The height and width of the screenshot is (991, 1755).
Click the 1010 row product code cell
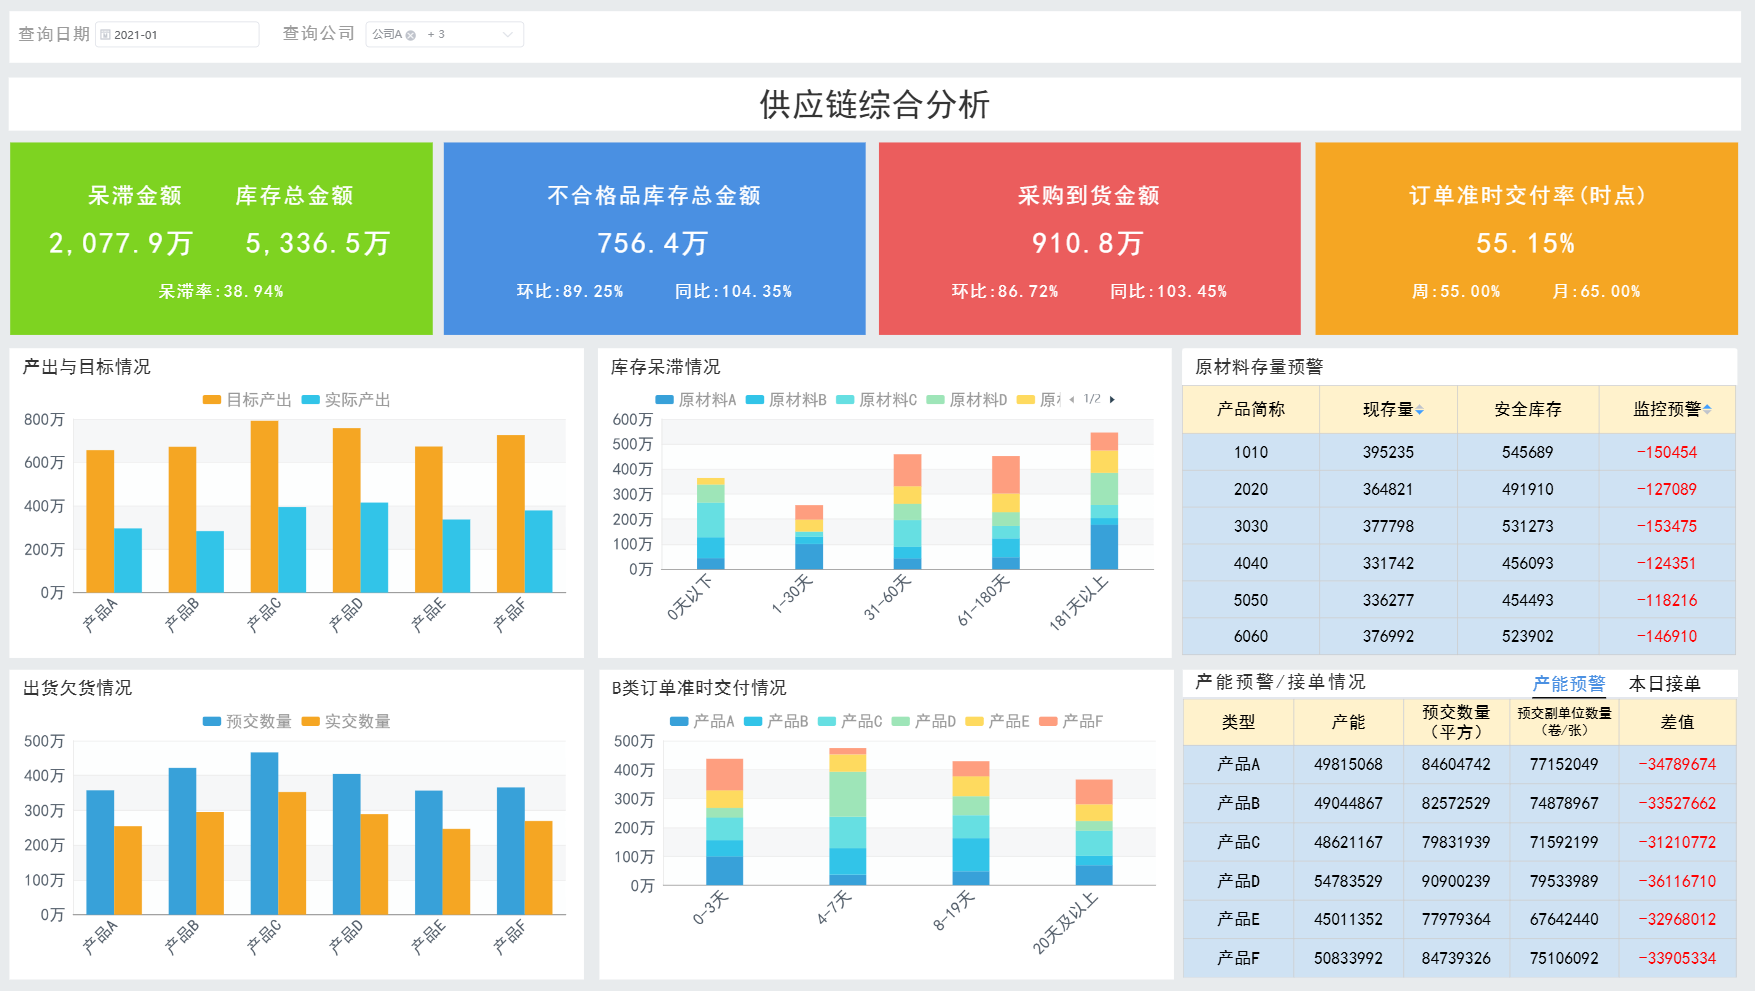point(1251,452)
